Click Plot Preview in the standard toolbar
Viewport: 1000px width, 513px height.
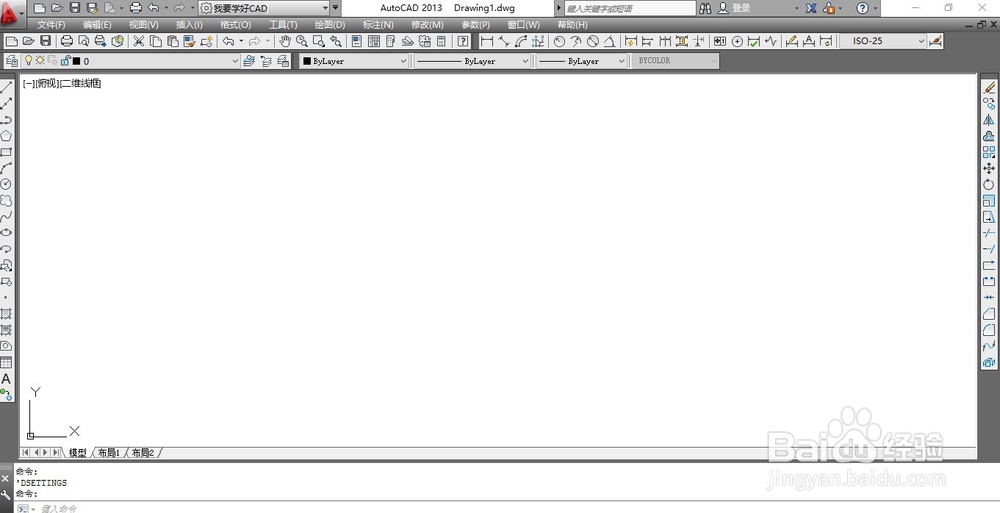click(x=84, y=41)
